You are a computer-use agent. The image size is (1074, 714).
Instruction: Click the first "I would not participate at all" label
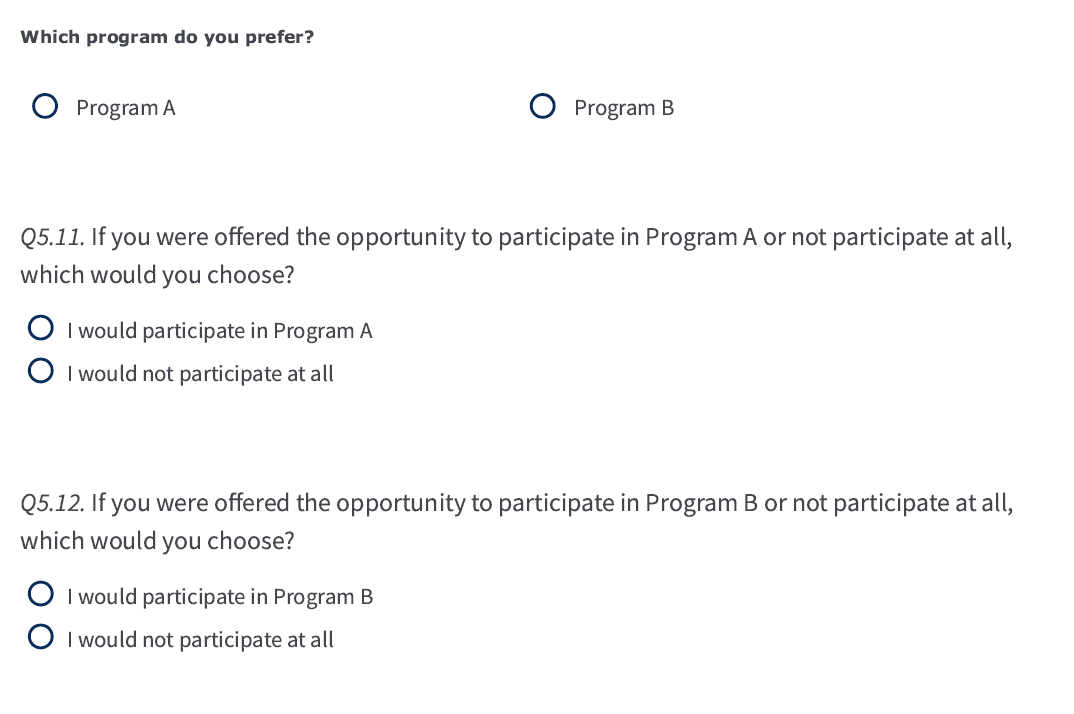coord(200,373)
